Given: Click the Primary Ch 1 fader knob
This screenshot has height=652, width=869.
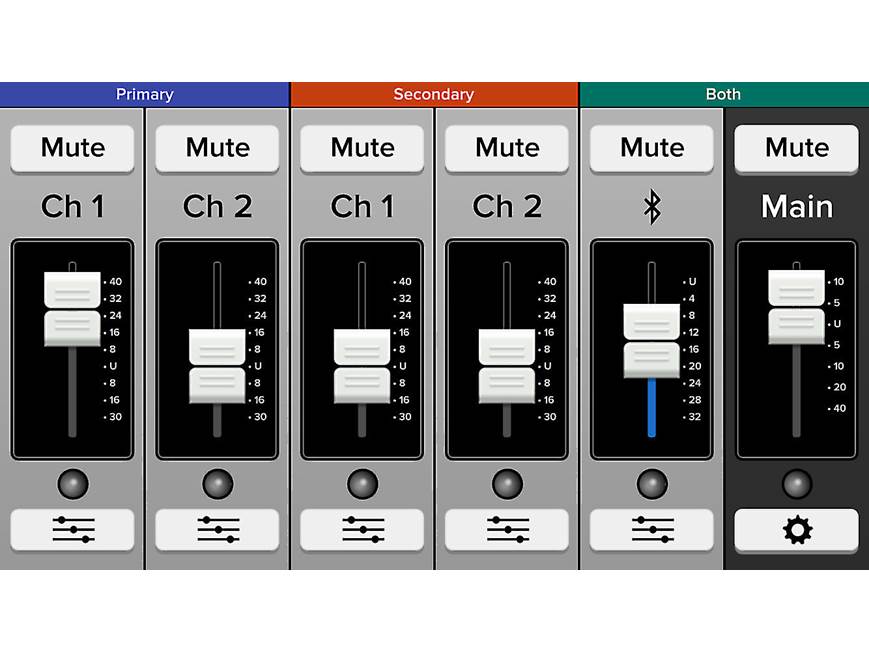Looking at the screenshot, I should pyautogui.click(x=72, y=309).
